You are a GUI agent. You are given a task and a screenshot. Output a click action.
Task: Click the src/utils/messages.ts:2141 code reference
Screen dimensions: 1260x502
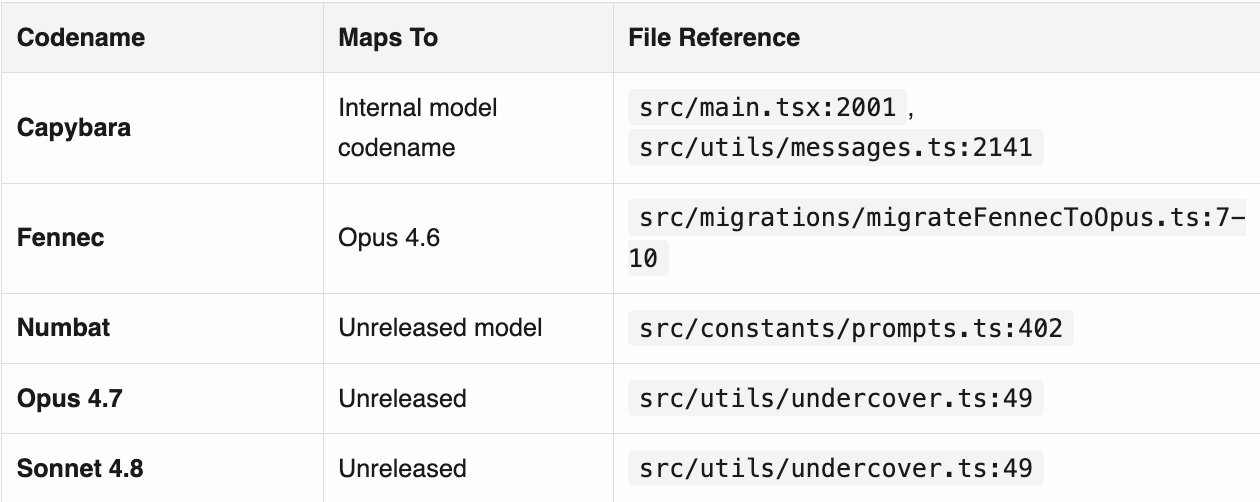point(836,148)
